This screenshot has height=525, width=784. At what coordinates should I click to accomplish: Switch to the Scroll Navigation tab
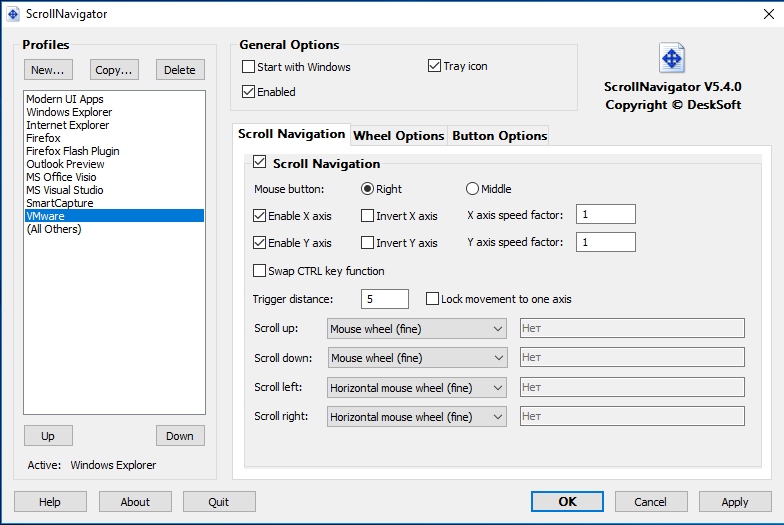coord(292,134)
